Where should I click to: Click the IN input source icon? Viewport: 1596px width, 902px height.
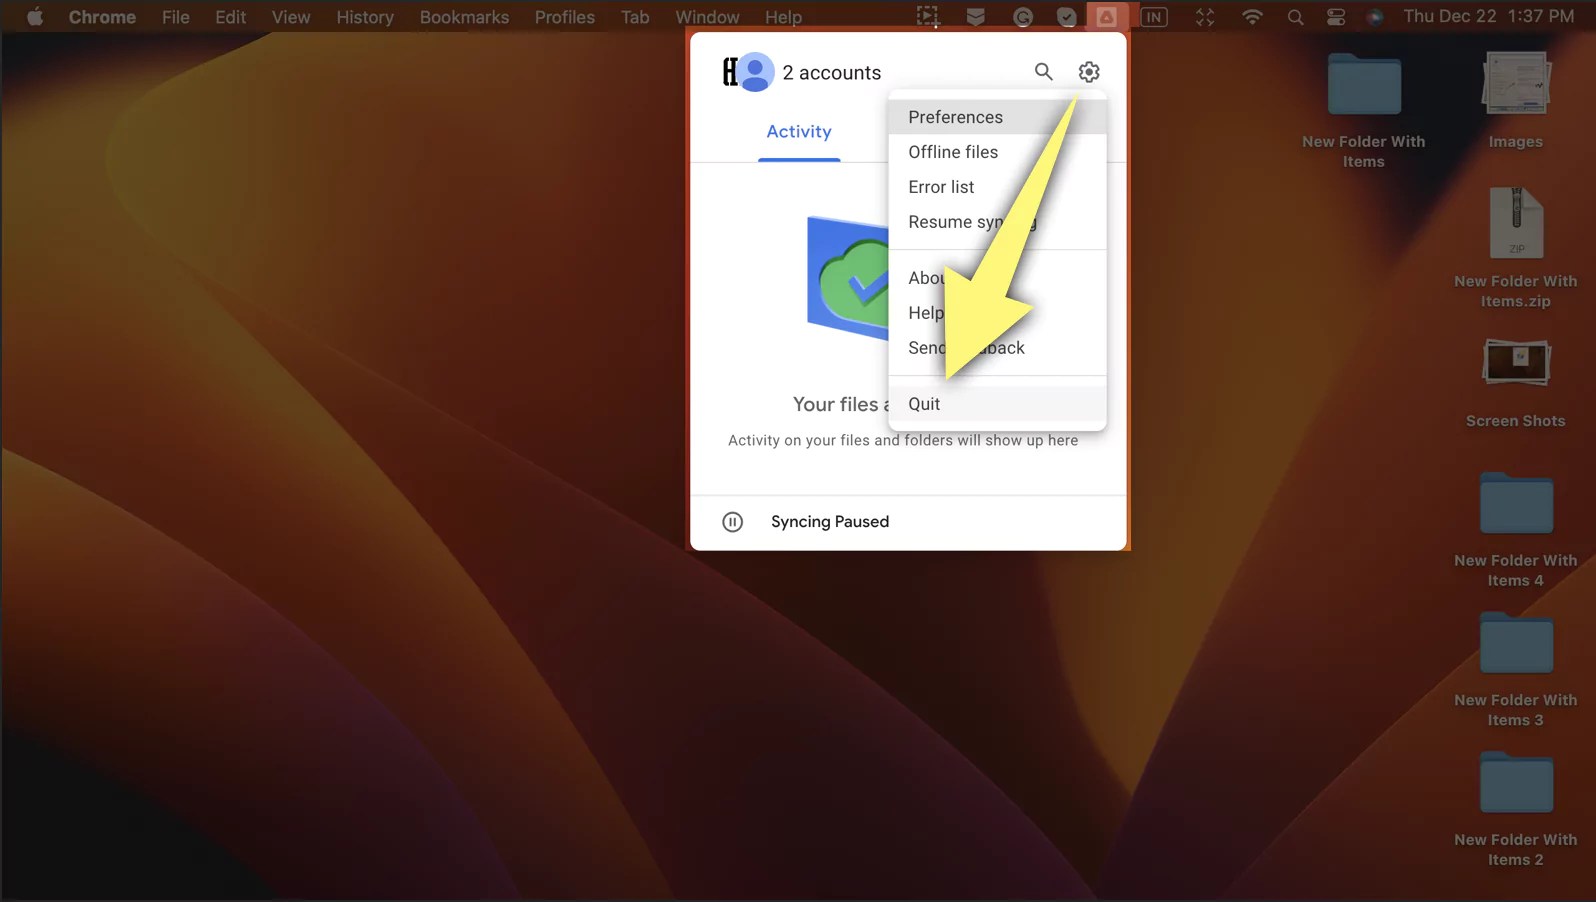(x=1154, y=17)
